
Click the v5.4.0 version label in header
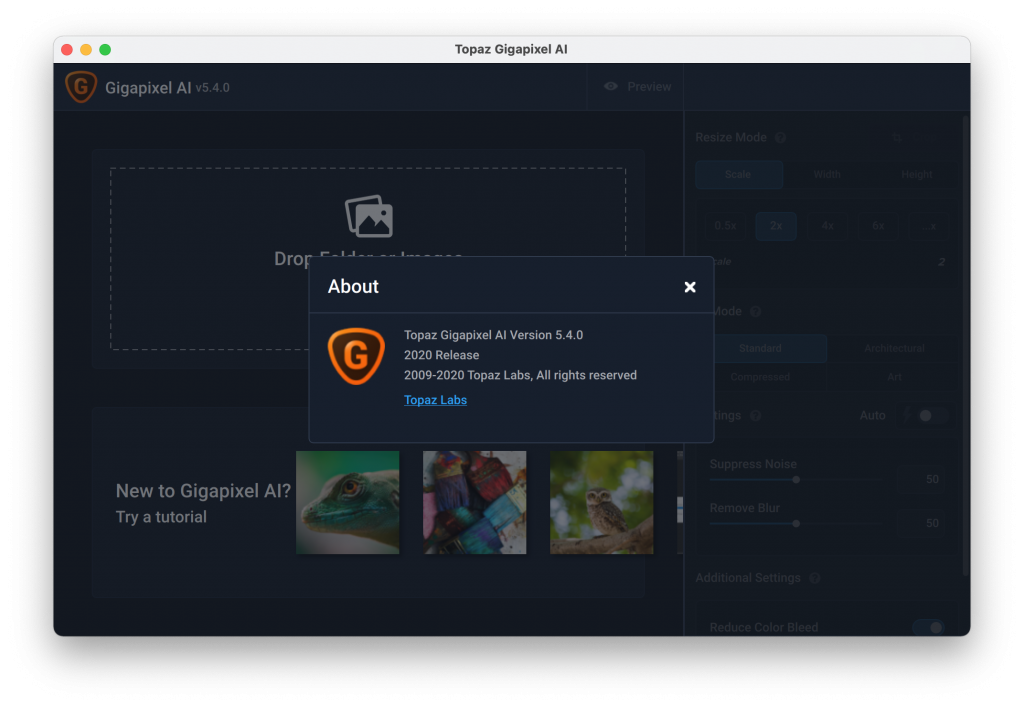click(x=213, y=87)
